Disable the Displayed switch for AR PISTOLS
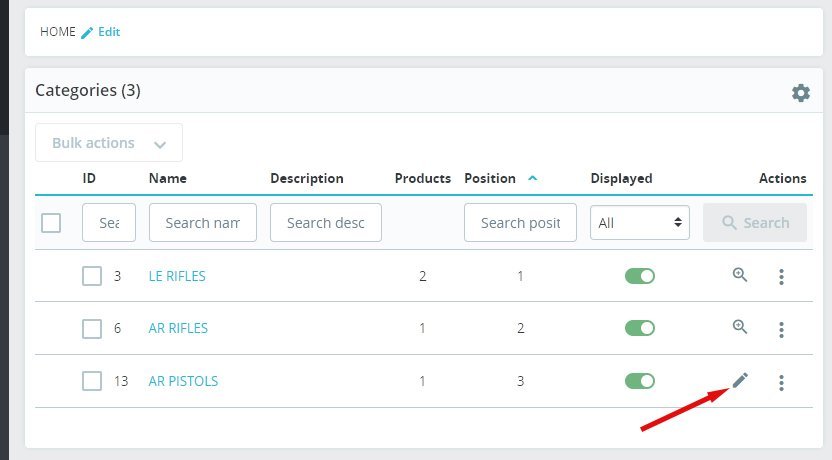This screenshot has width=832, height=460. click(x=640, y=381)
